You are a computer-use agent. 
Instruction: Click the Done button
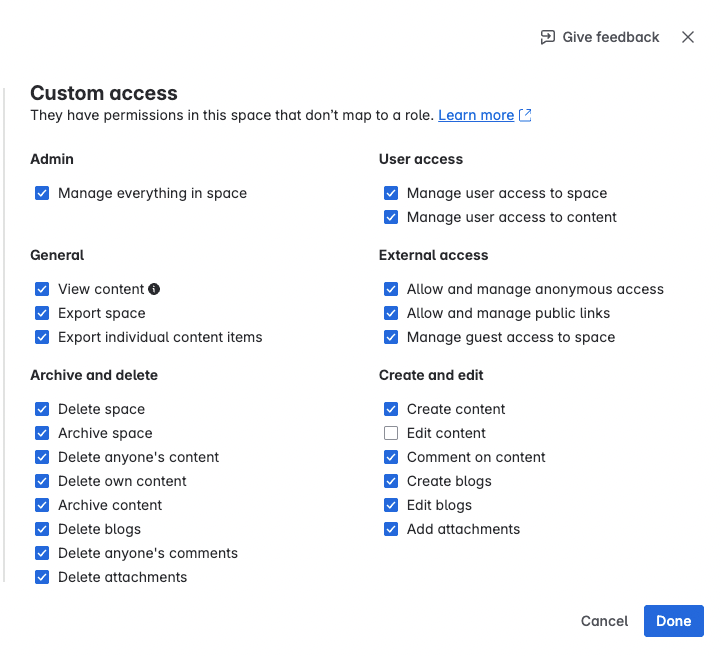click(674, 621)
